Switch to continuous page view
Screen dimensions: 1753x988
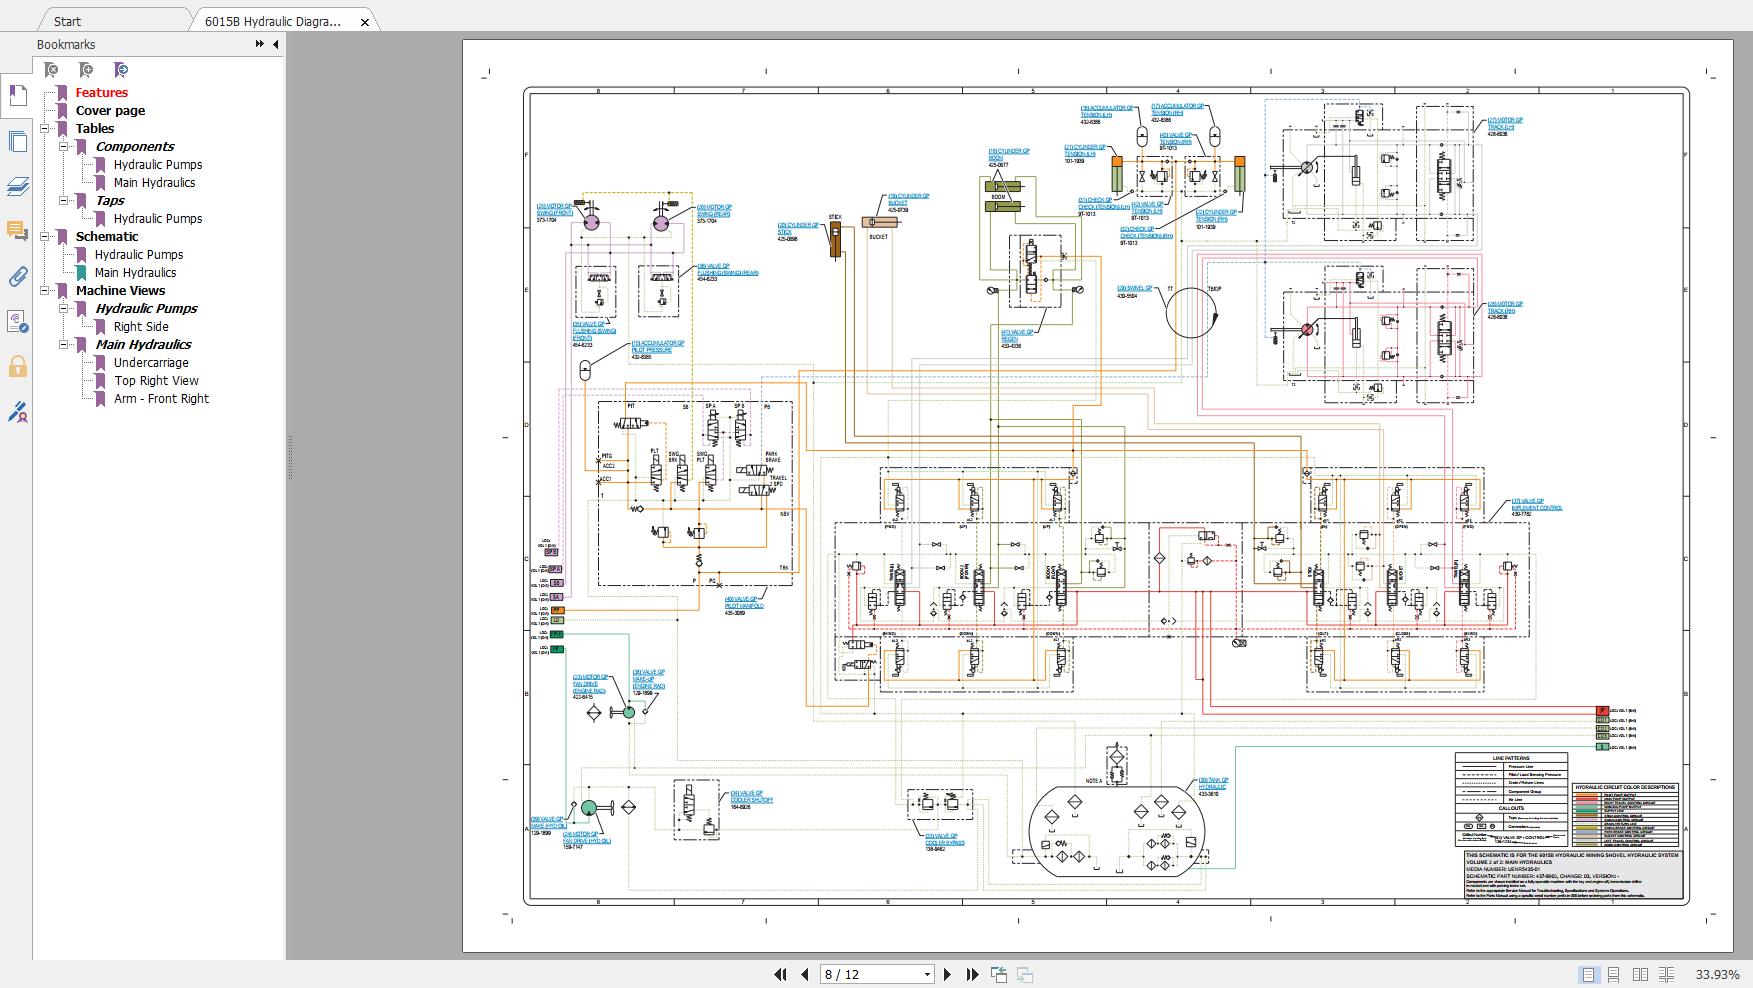point(1613,974)
